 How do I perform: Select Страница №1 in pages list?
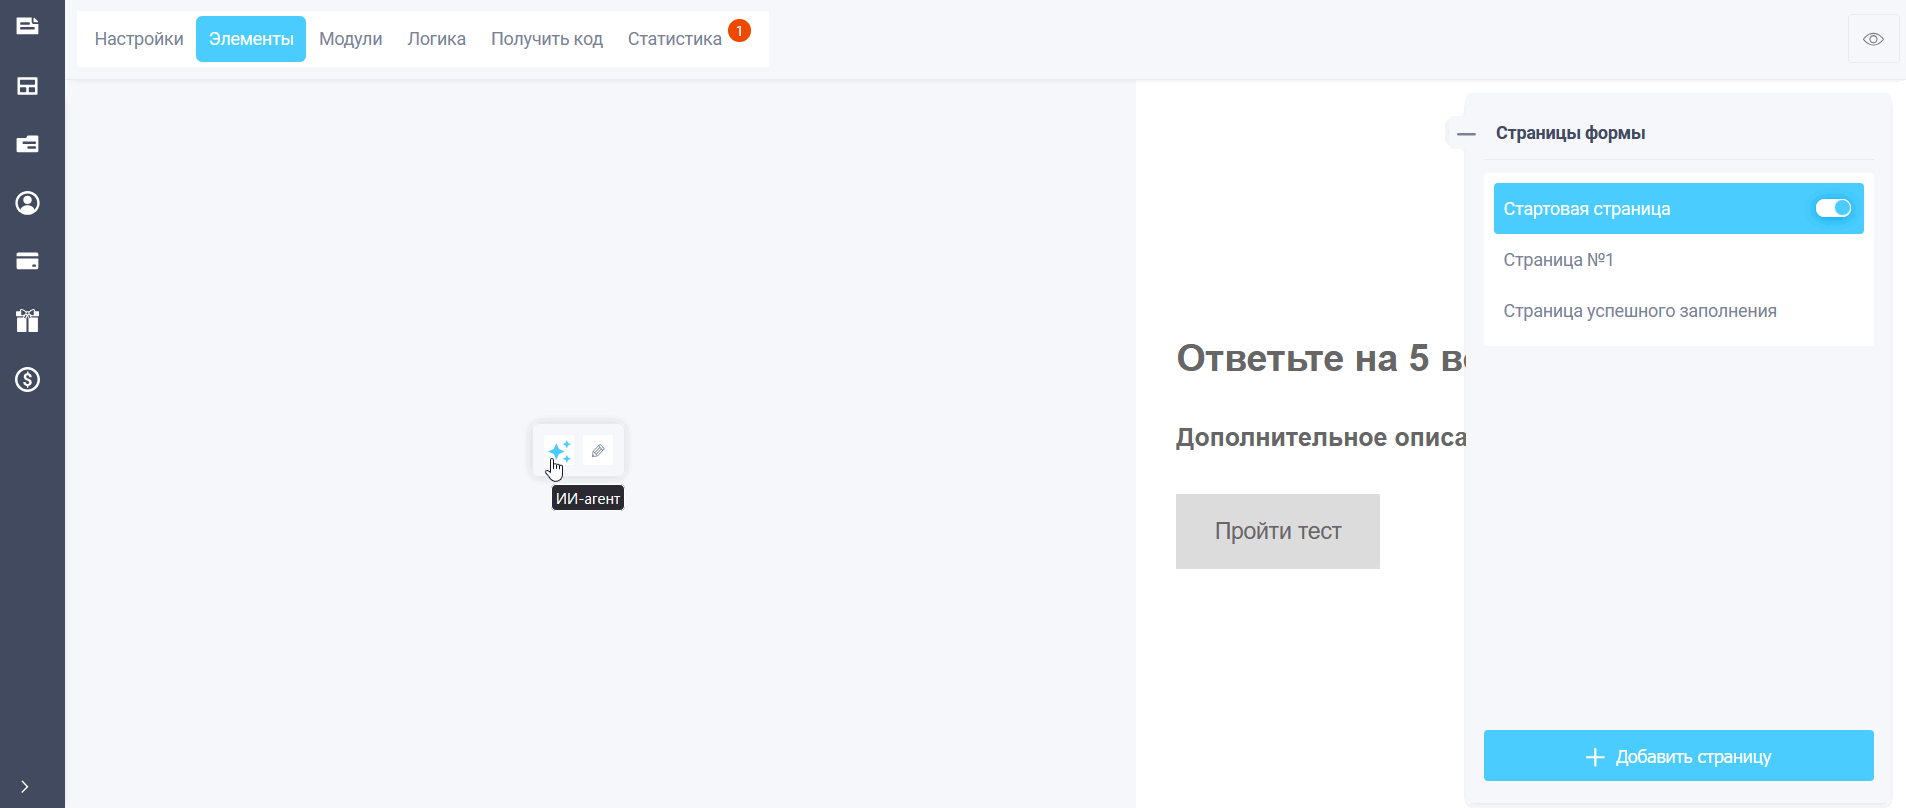(x=1679, y=260)
